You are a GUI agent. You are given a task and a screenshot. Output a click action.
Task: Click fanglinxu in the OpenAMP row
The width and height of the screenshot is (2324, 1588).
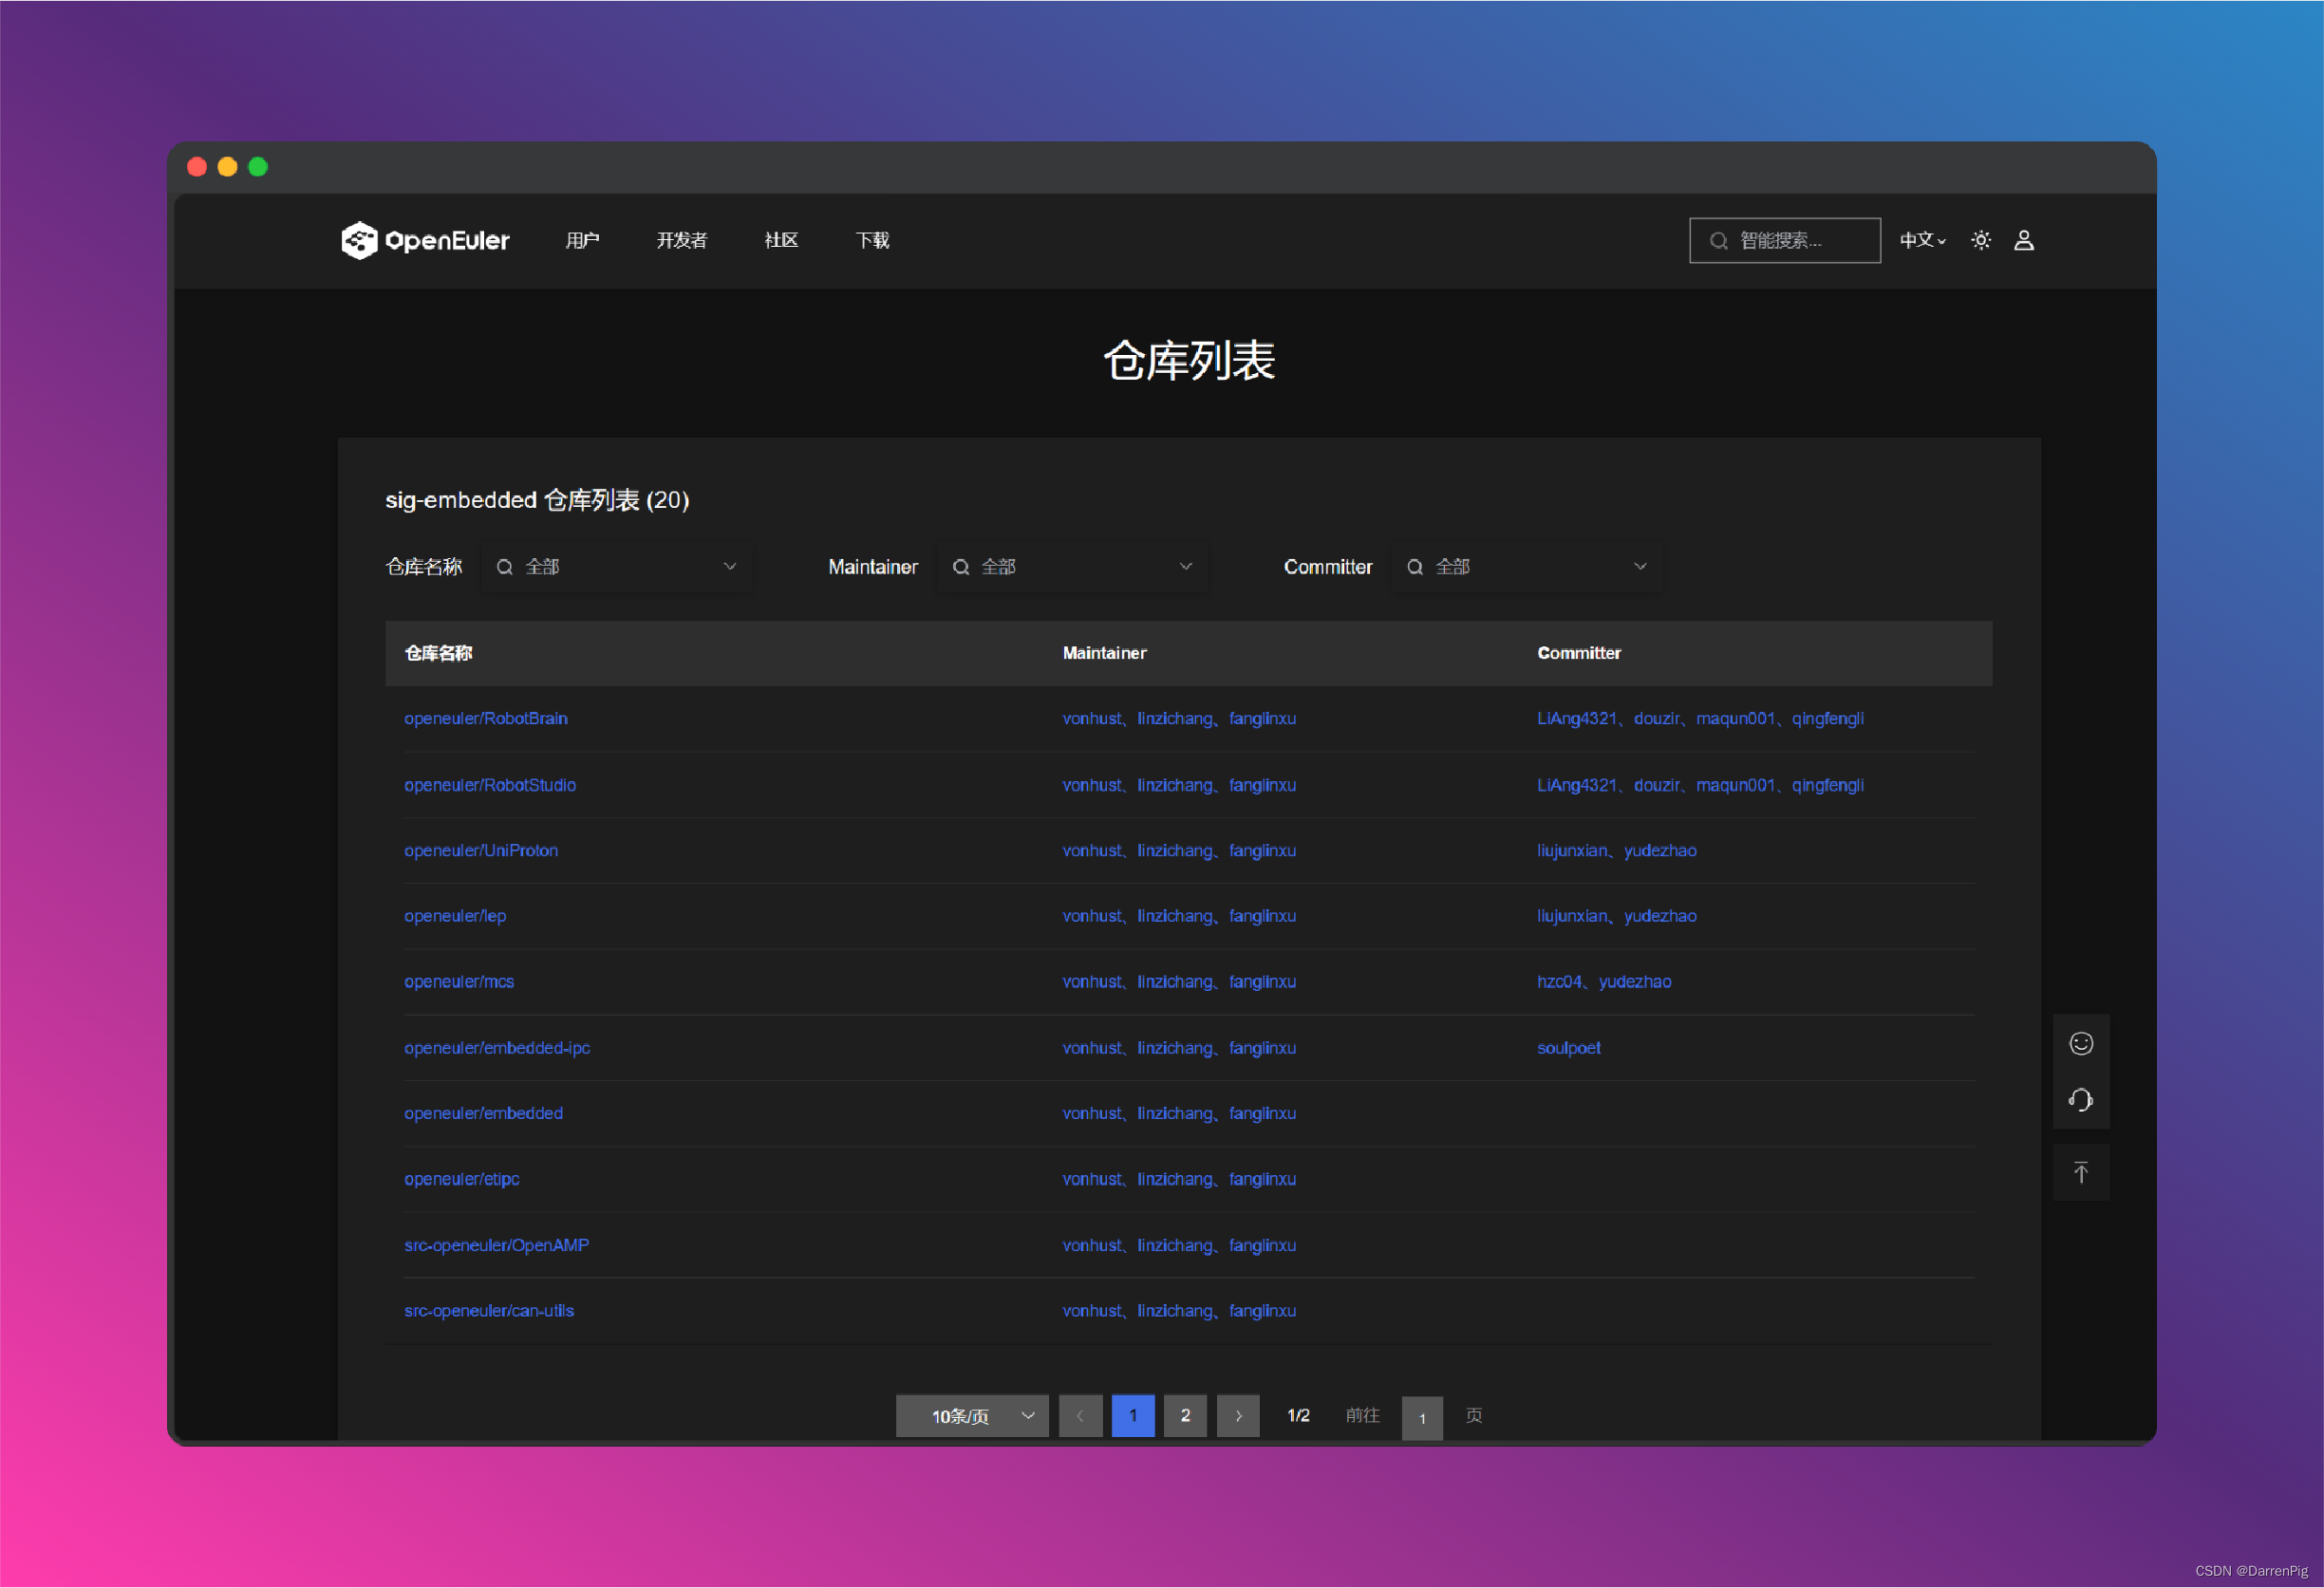coord(1262,1245)
